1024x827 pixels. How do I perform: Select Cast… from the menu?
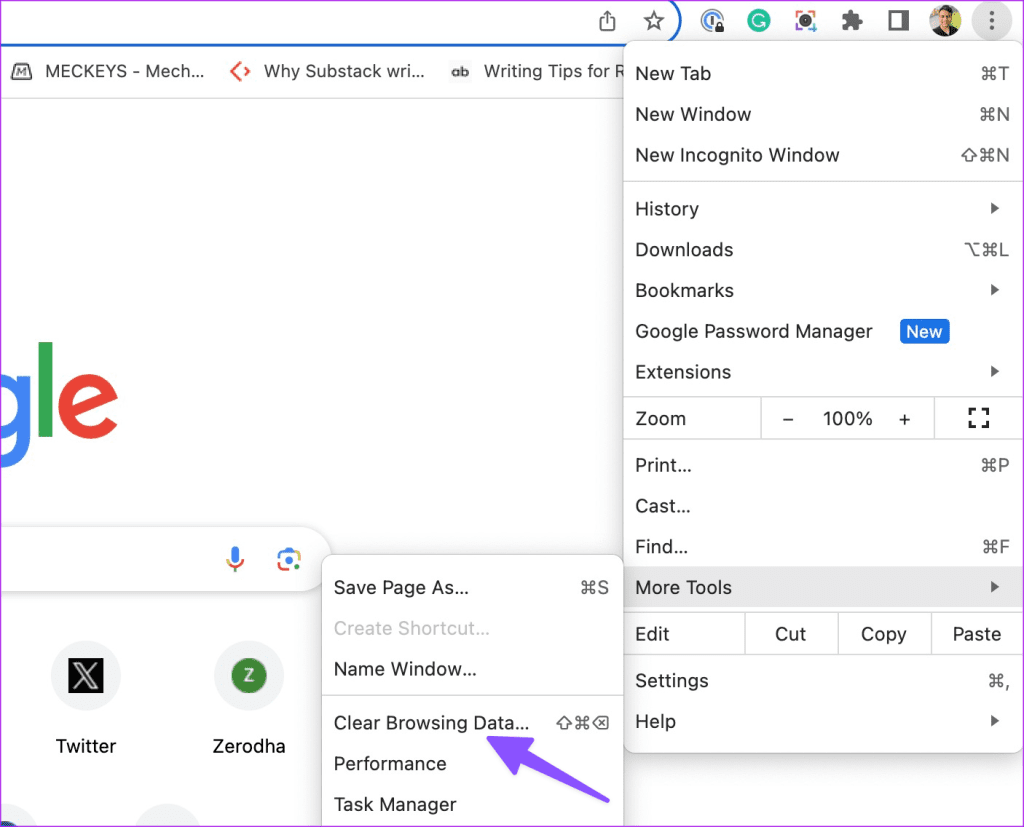point(823,506)
